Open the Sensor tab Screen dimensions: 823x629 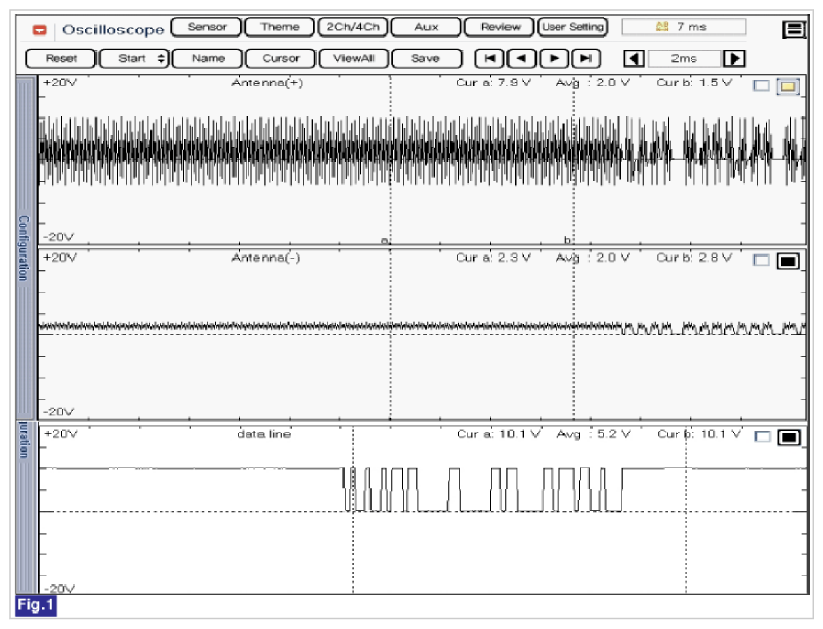(207, 27)
